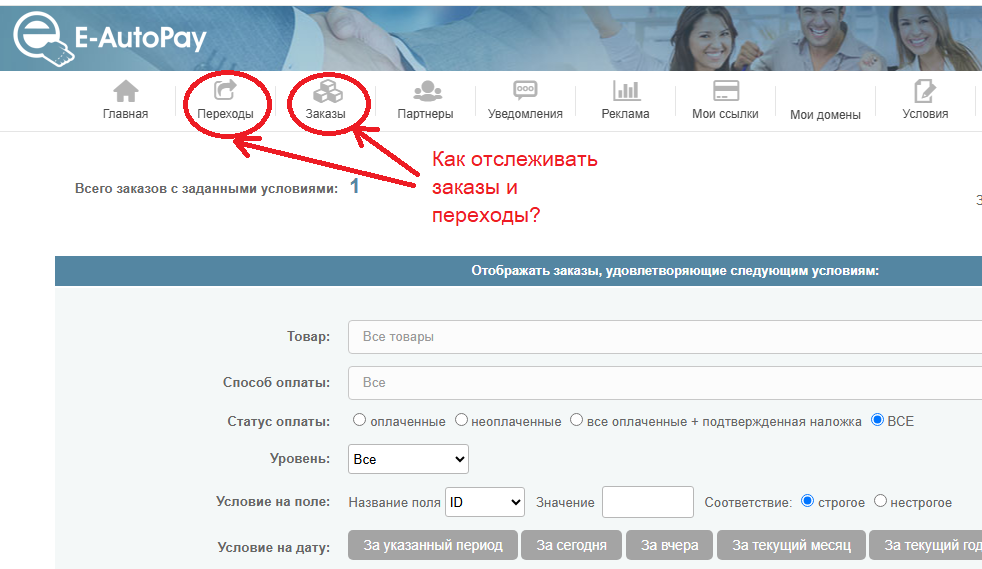Open Заказы menu label

(325, 114)
